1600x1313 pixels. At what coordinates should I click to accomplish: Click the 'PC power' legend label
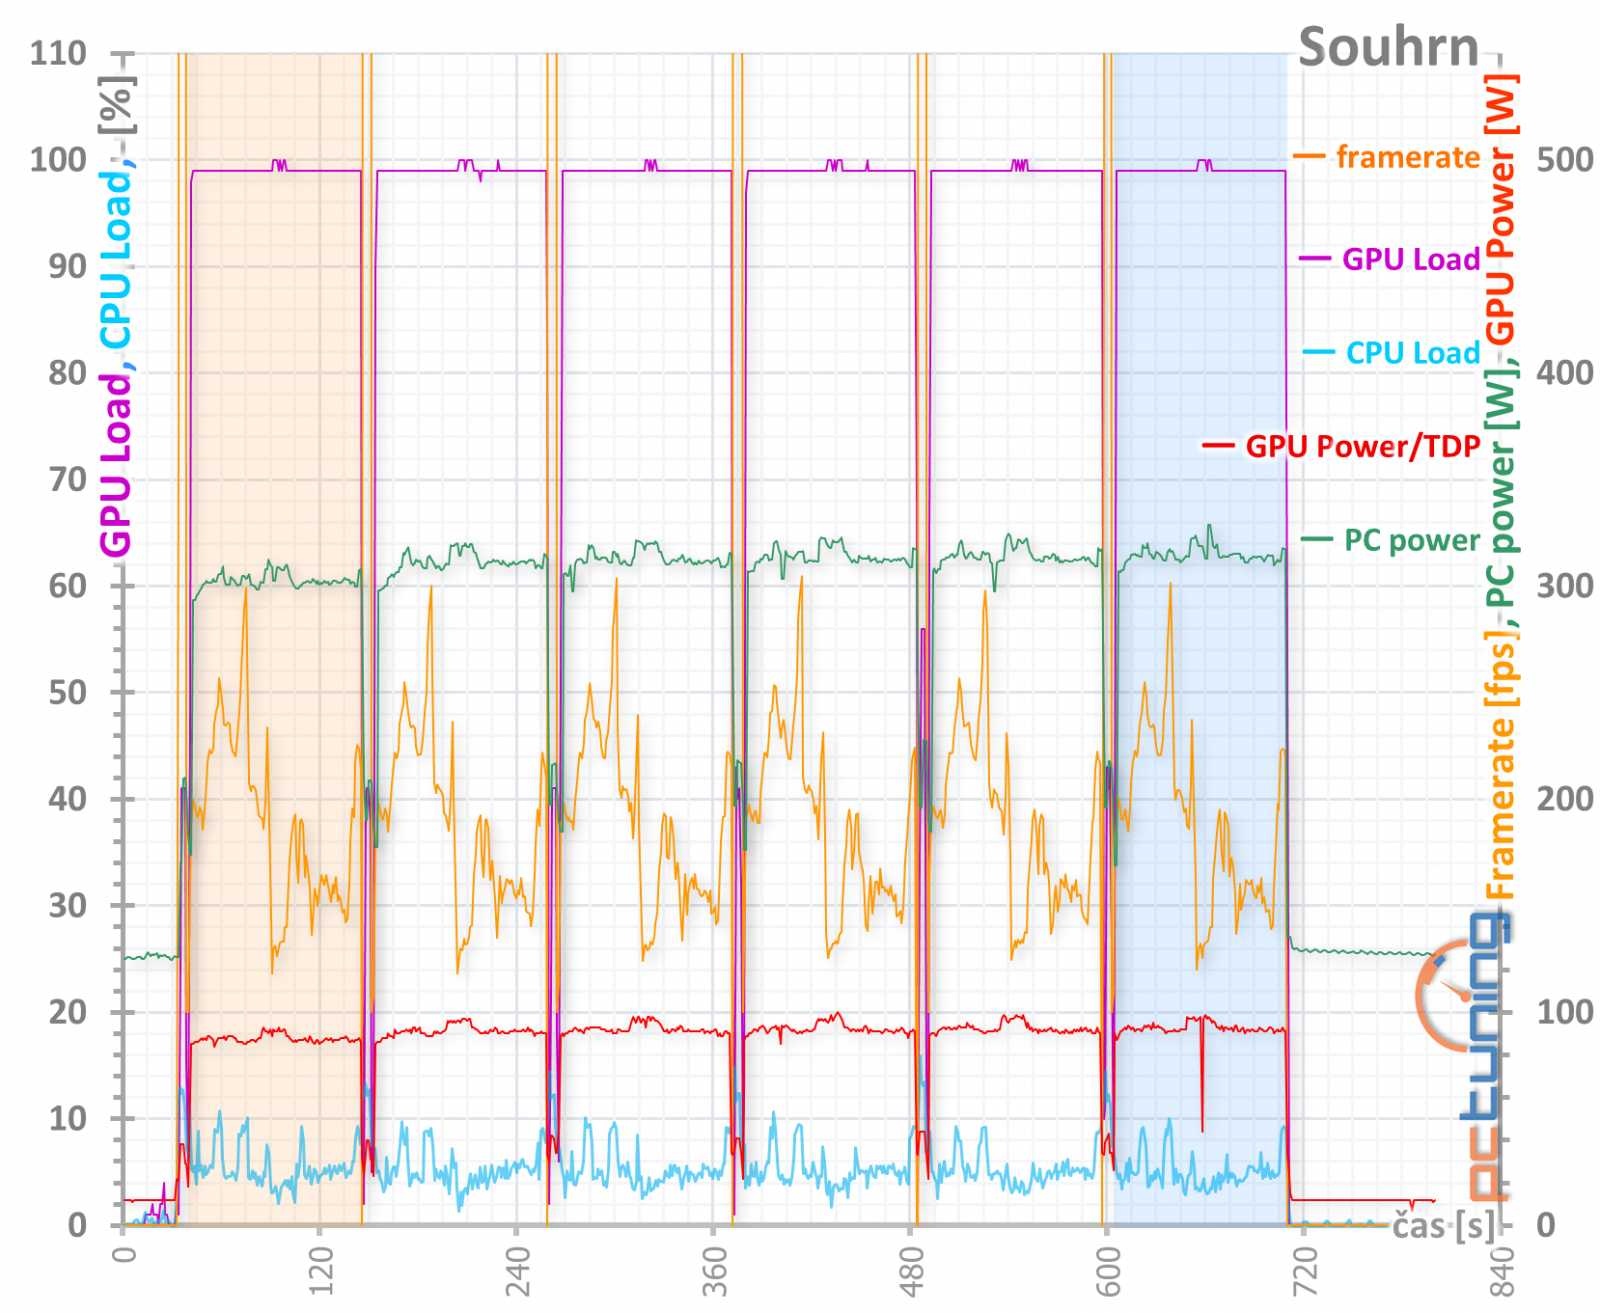1411,540
